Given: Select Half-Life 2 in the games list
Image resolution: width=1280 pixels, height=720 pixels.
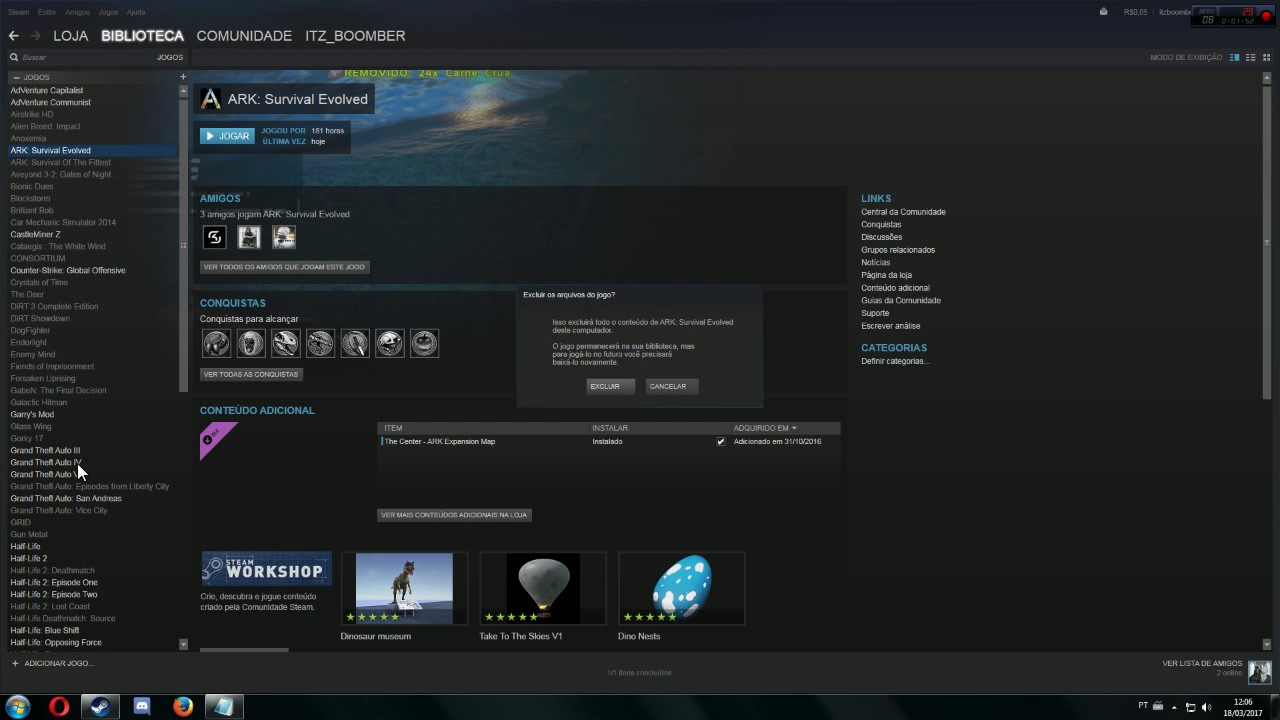Looking at the screenshot, I should (x=29, y=558).
